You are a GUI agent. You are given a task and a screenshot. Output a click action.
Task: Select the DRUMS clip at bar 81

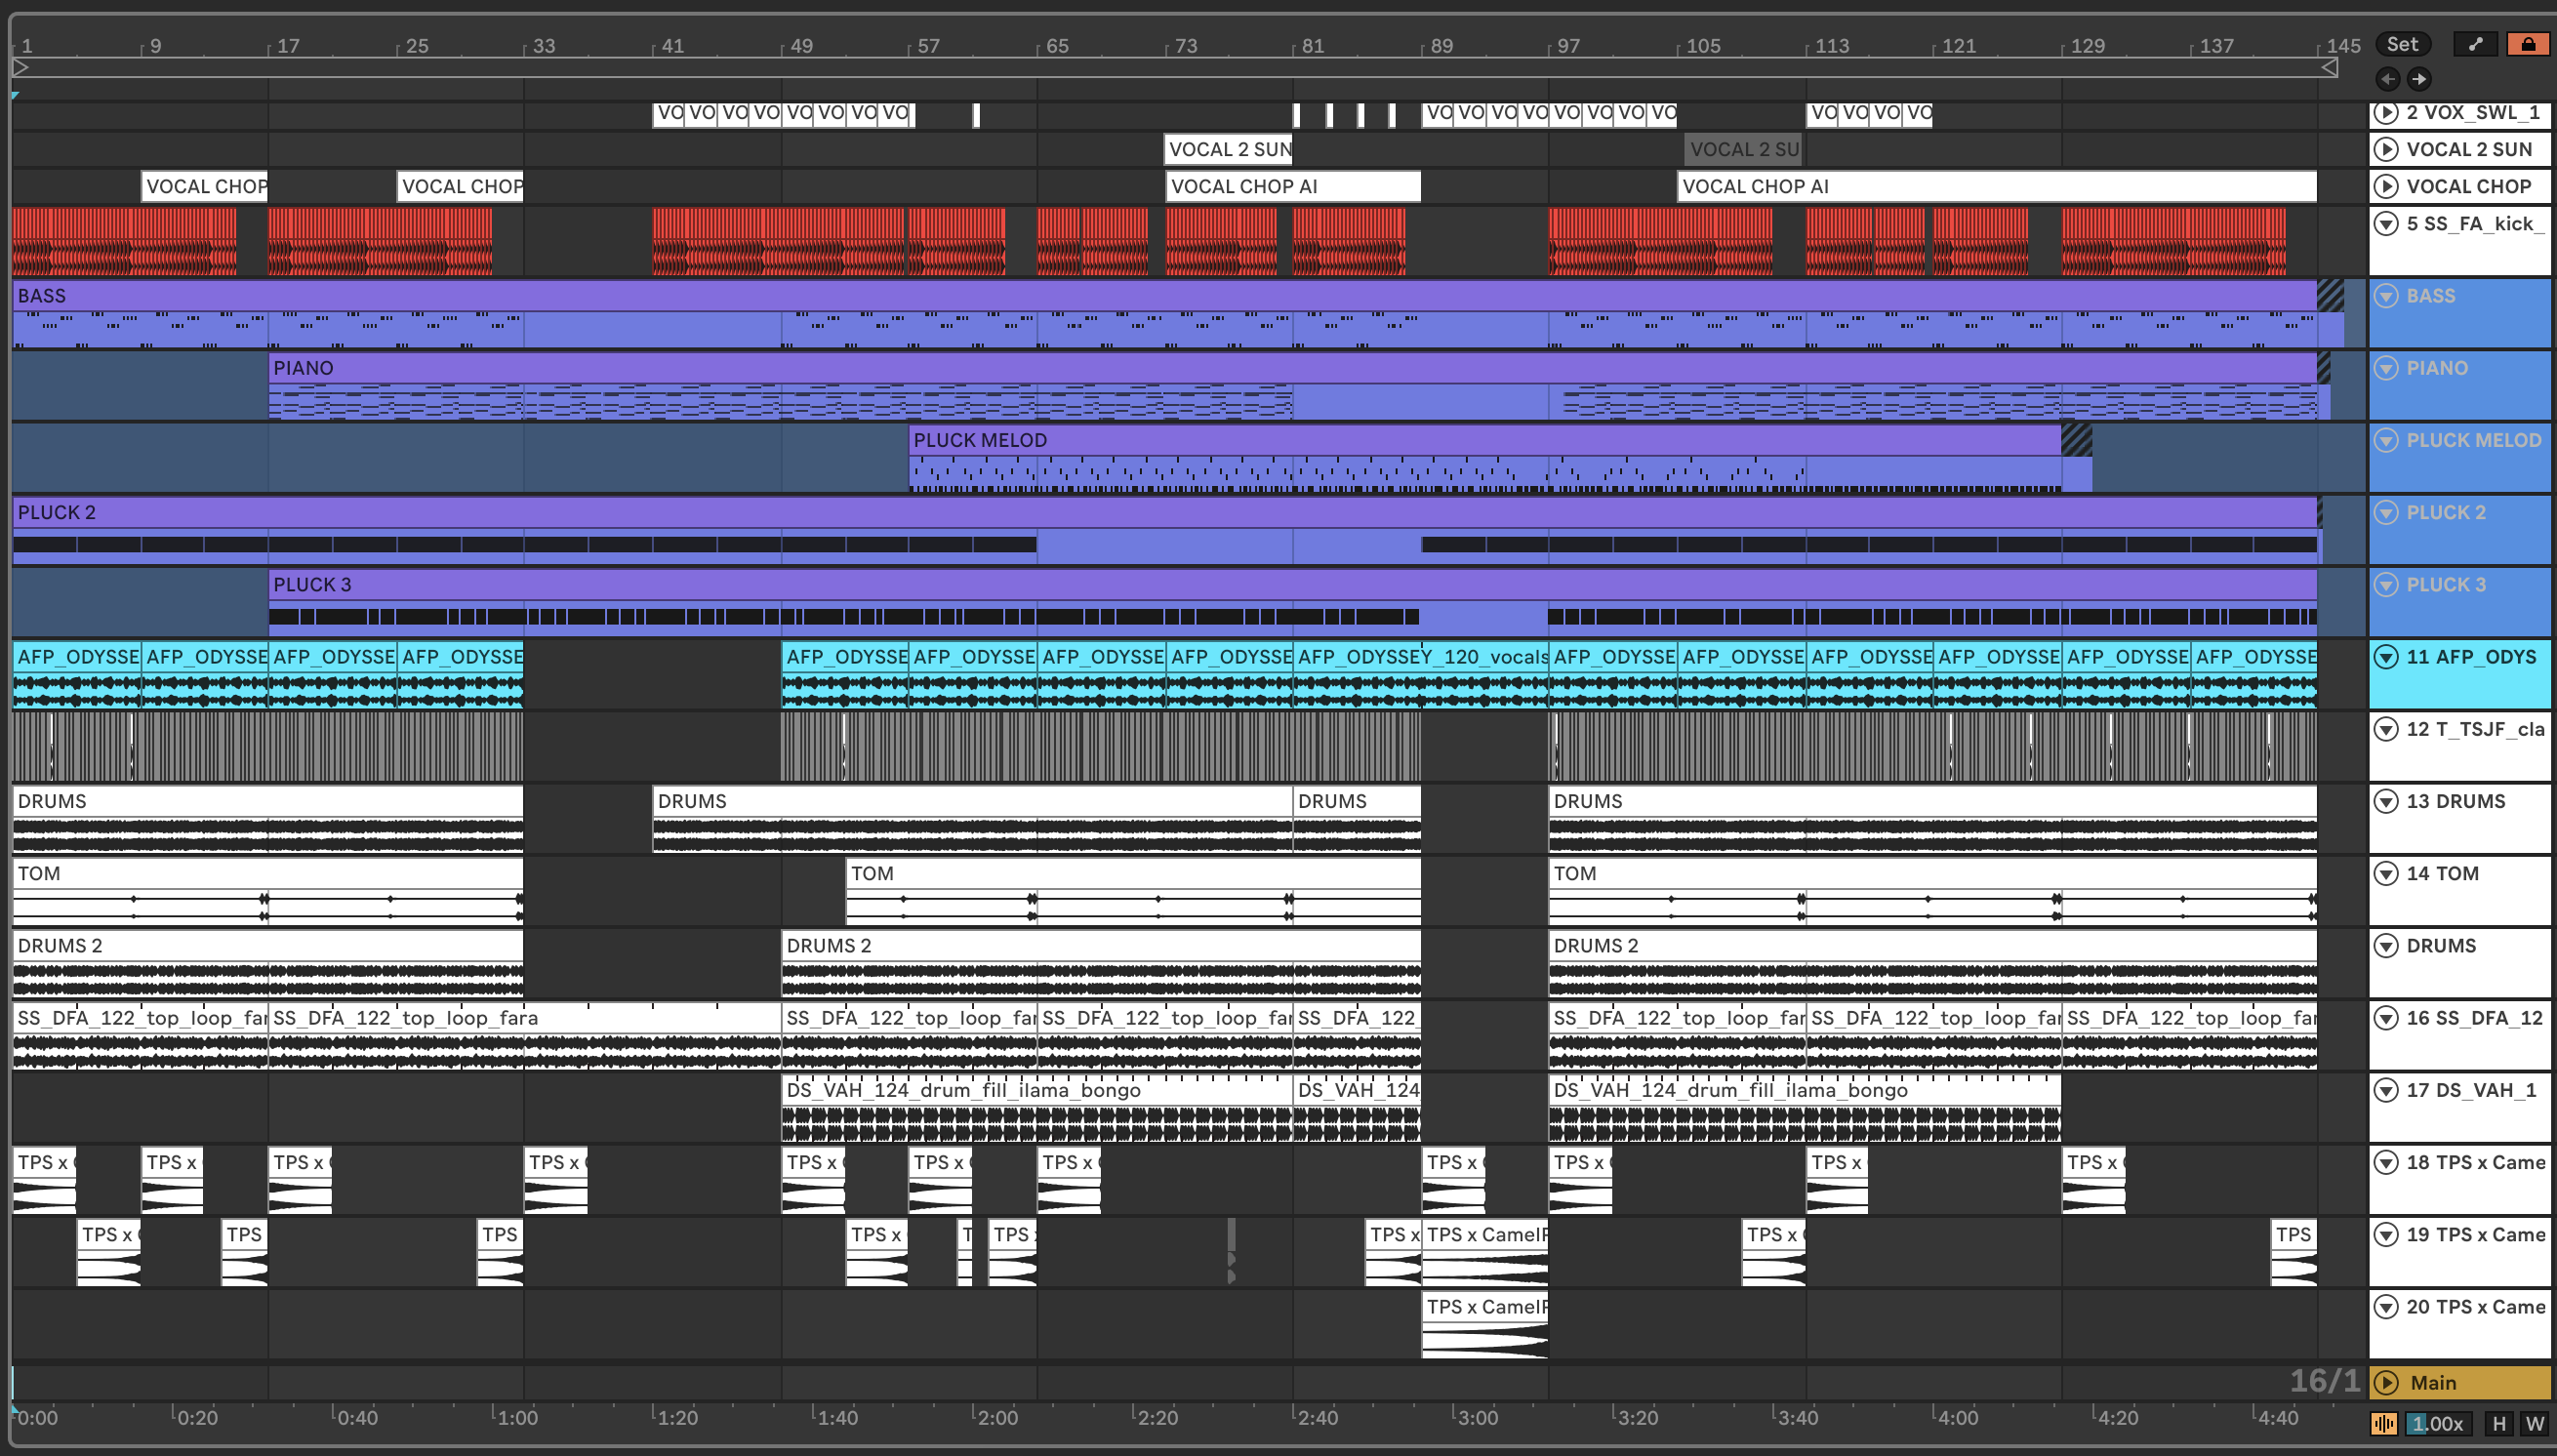(1357, 819)
